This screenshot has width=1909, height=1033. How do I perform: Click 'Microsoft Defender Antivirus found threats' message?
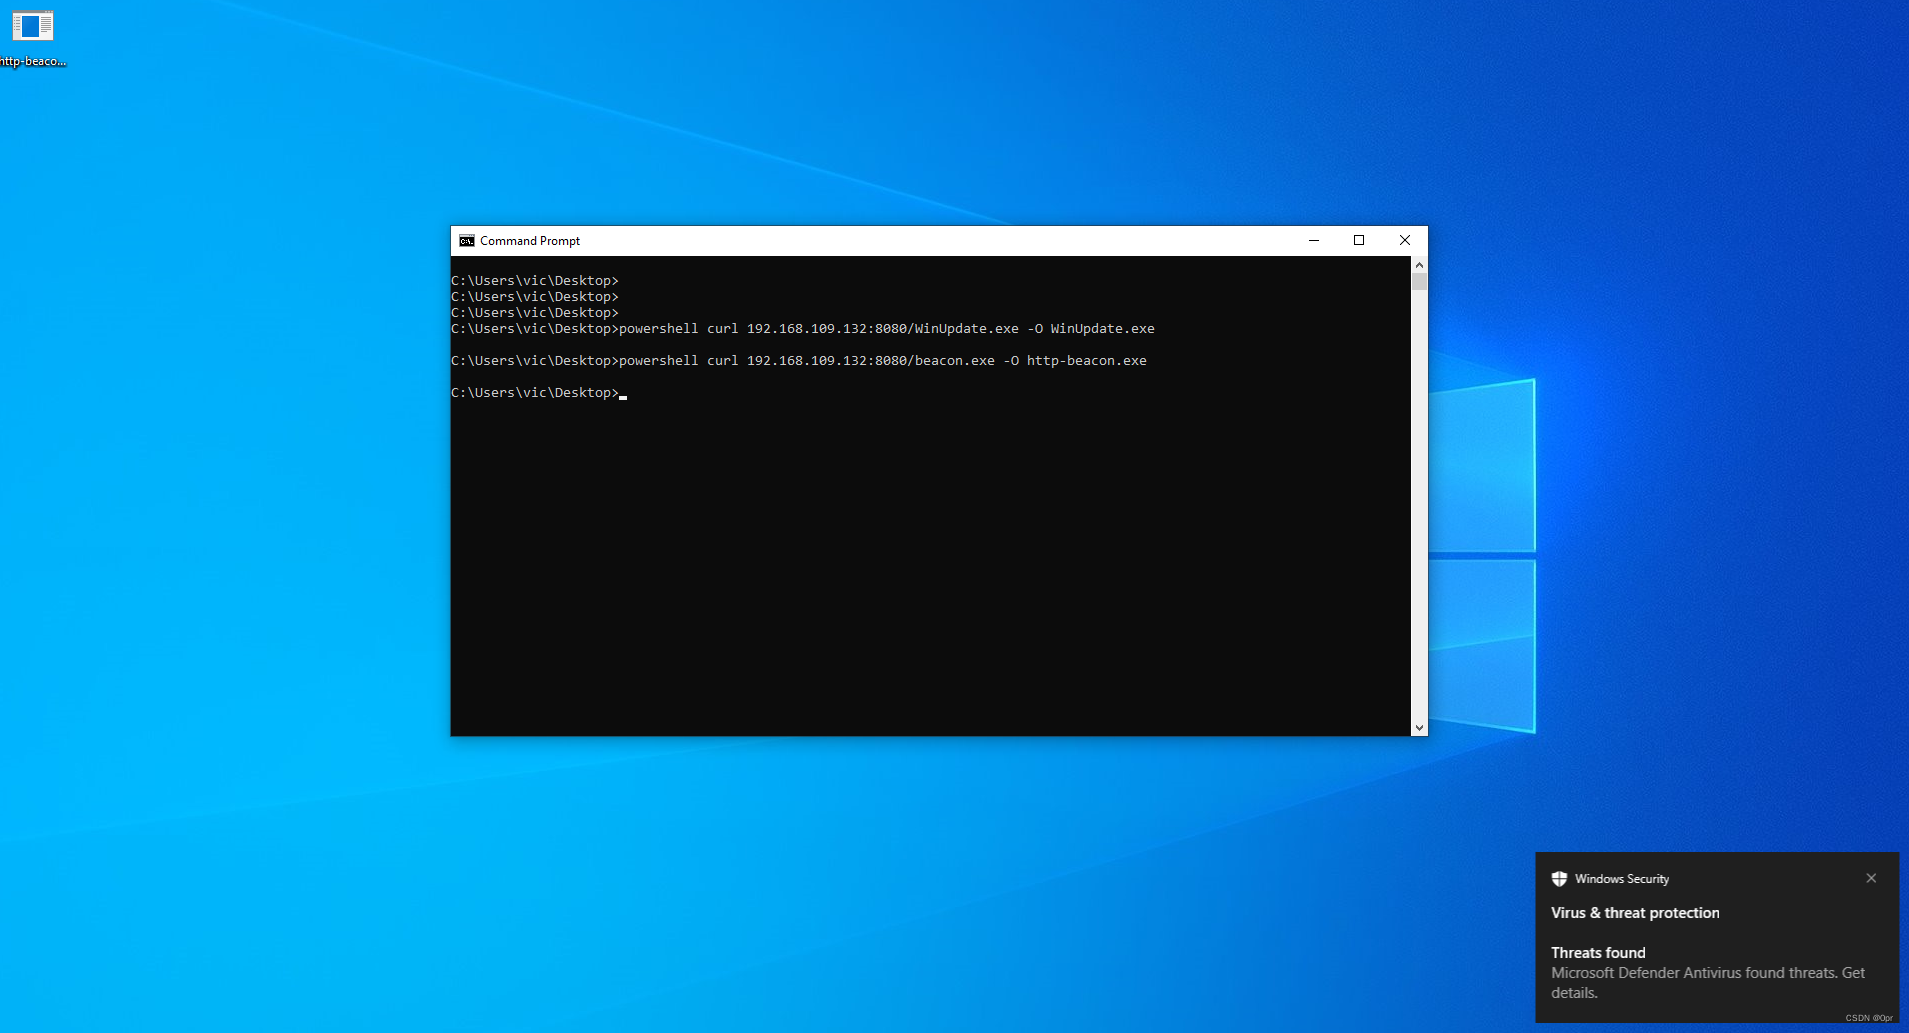click(x=1708, y=983)
